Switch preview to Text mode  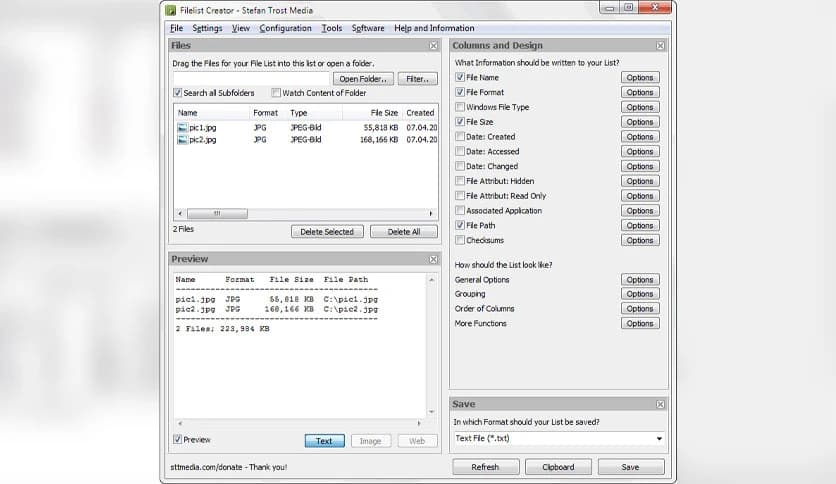324,441
